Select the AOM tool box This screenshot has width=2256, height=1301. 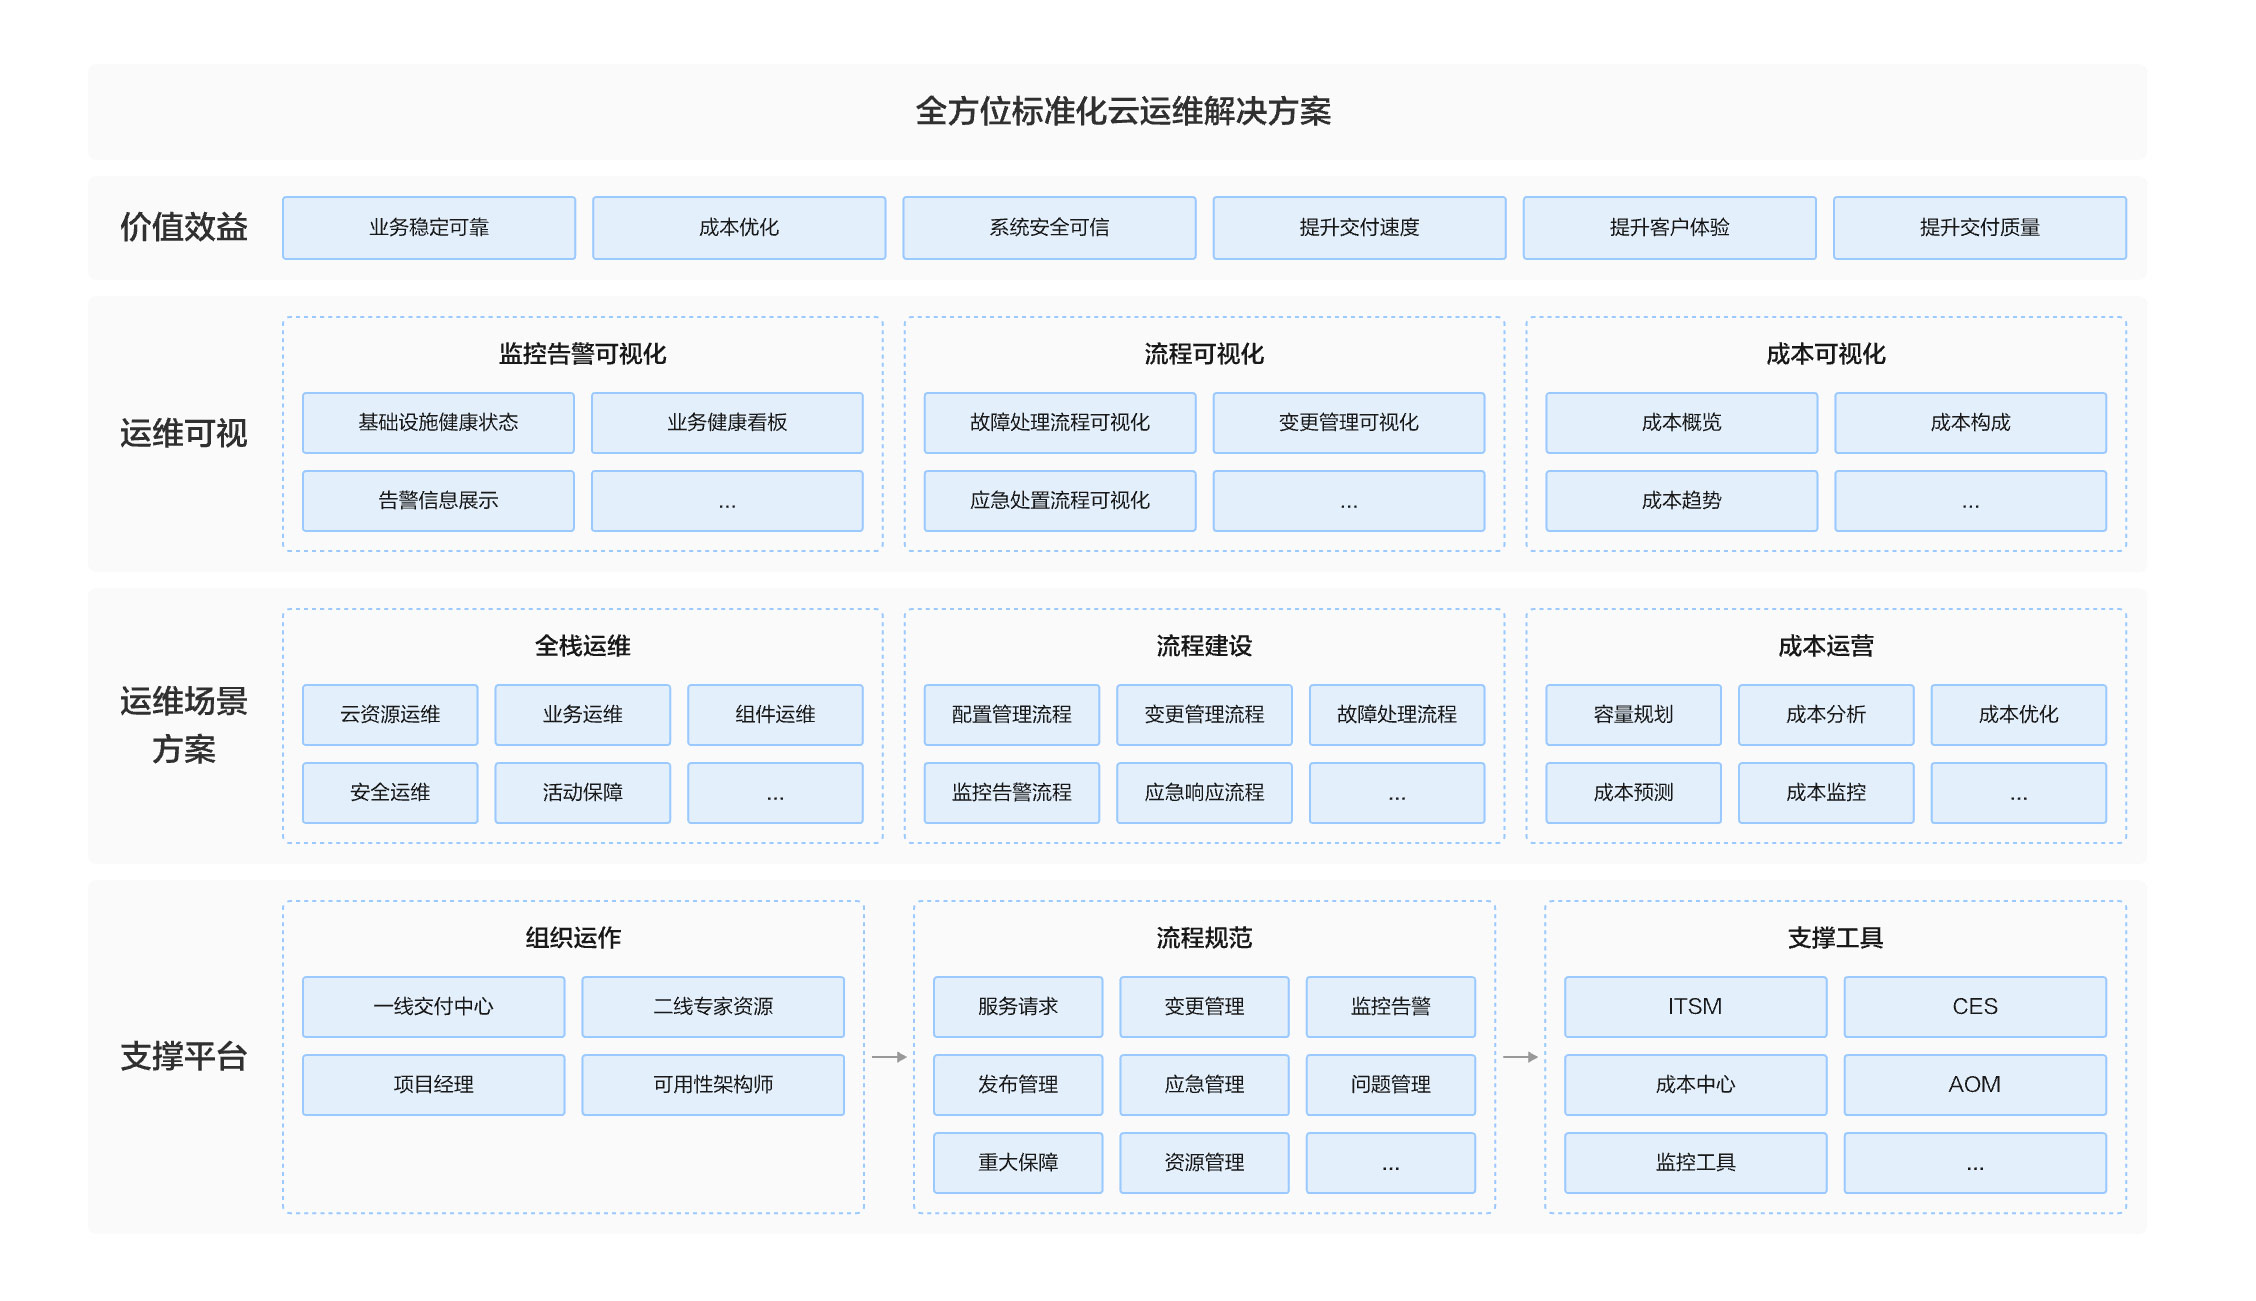click(x=1974, y=1085)
